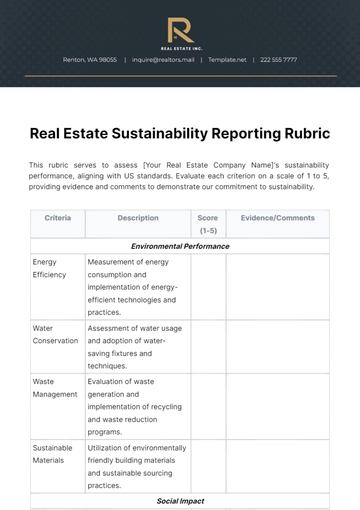
Task: Click the empty Score cell for Waste Management
Action: (208, 406)
